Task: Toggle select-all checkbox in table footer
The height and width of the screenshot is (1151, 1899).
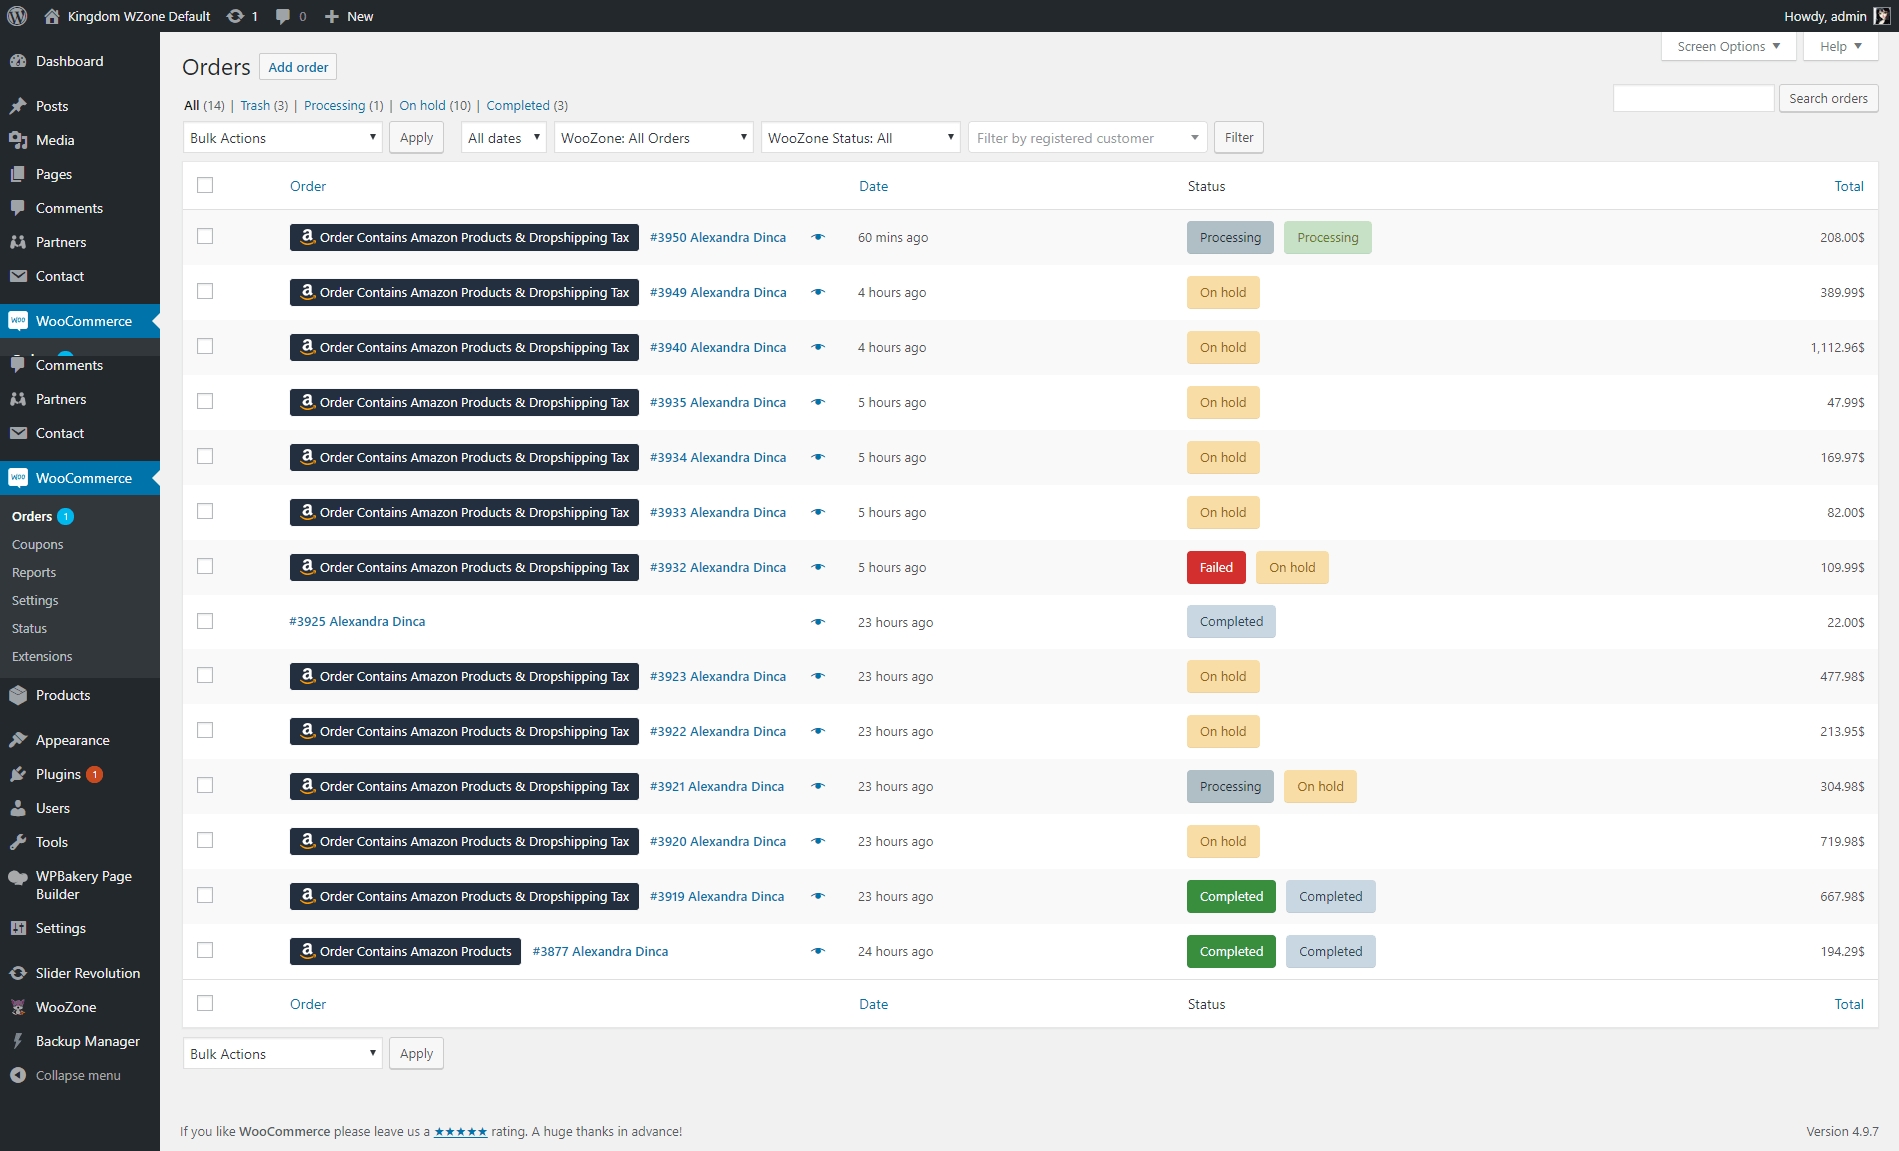Action: (205, 1003)
